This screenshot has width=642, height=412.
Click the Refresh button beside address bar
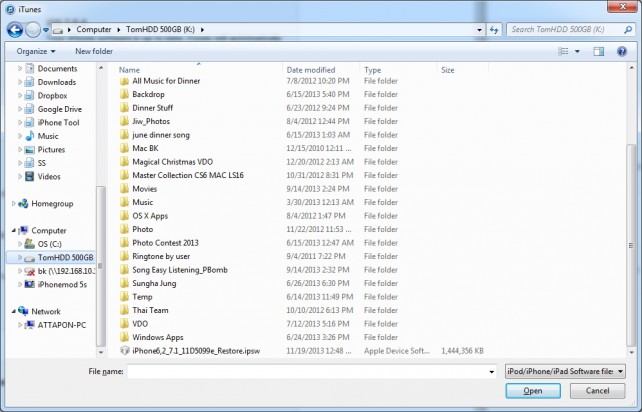[494, 29]
